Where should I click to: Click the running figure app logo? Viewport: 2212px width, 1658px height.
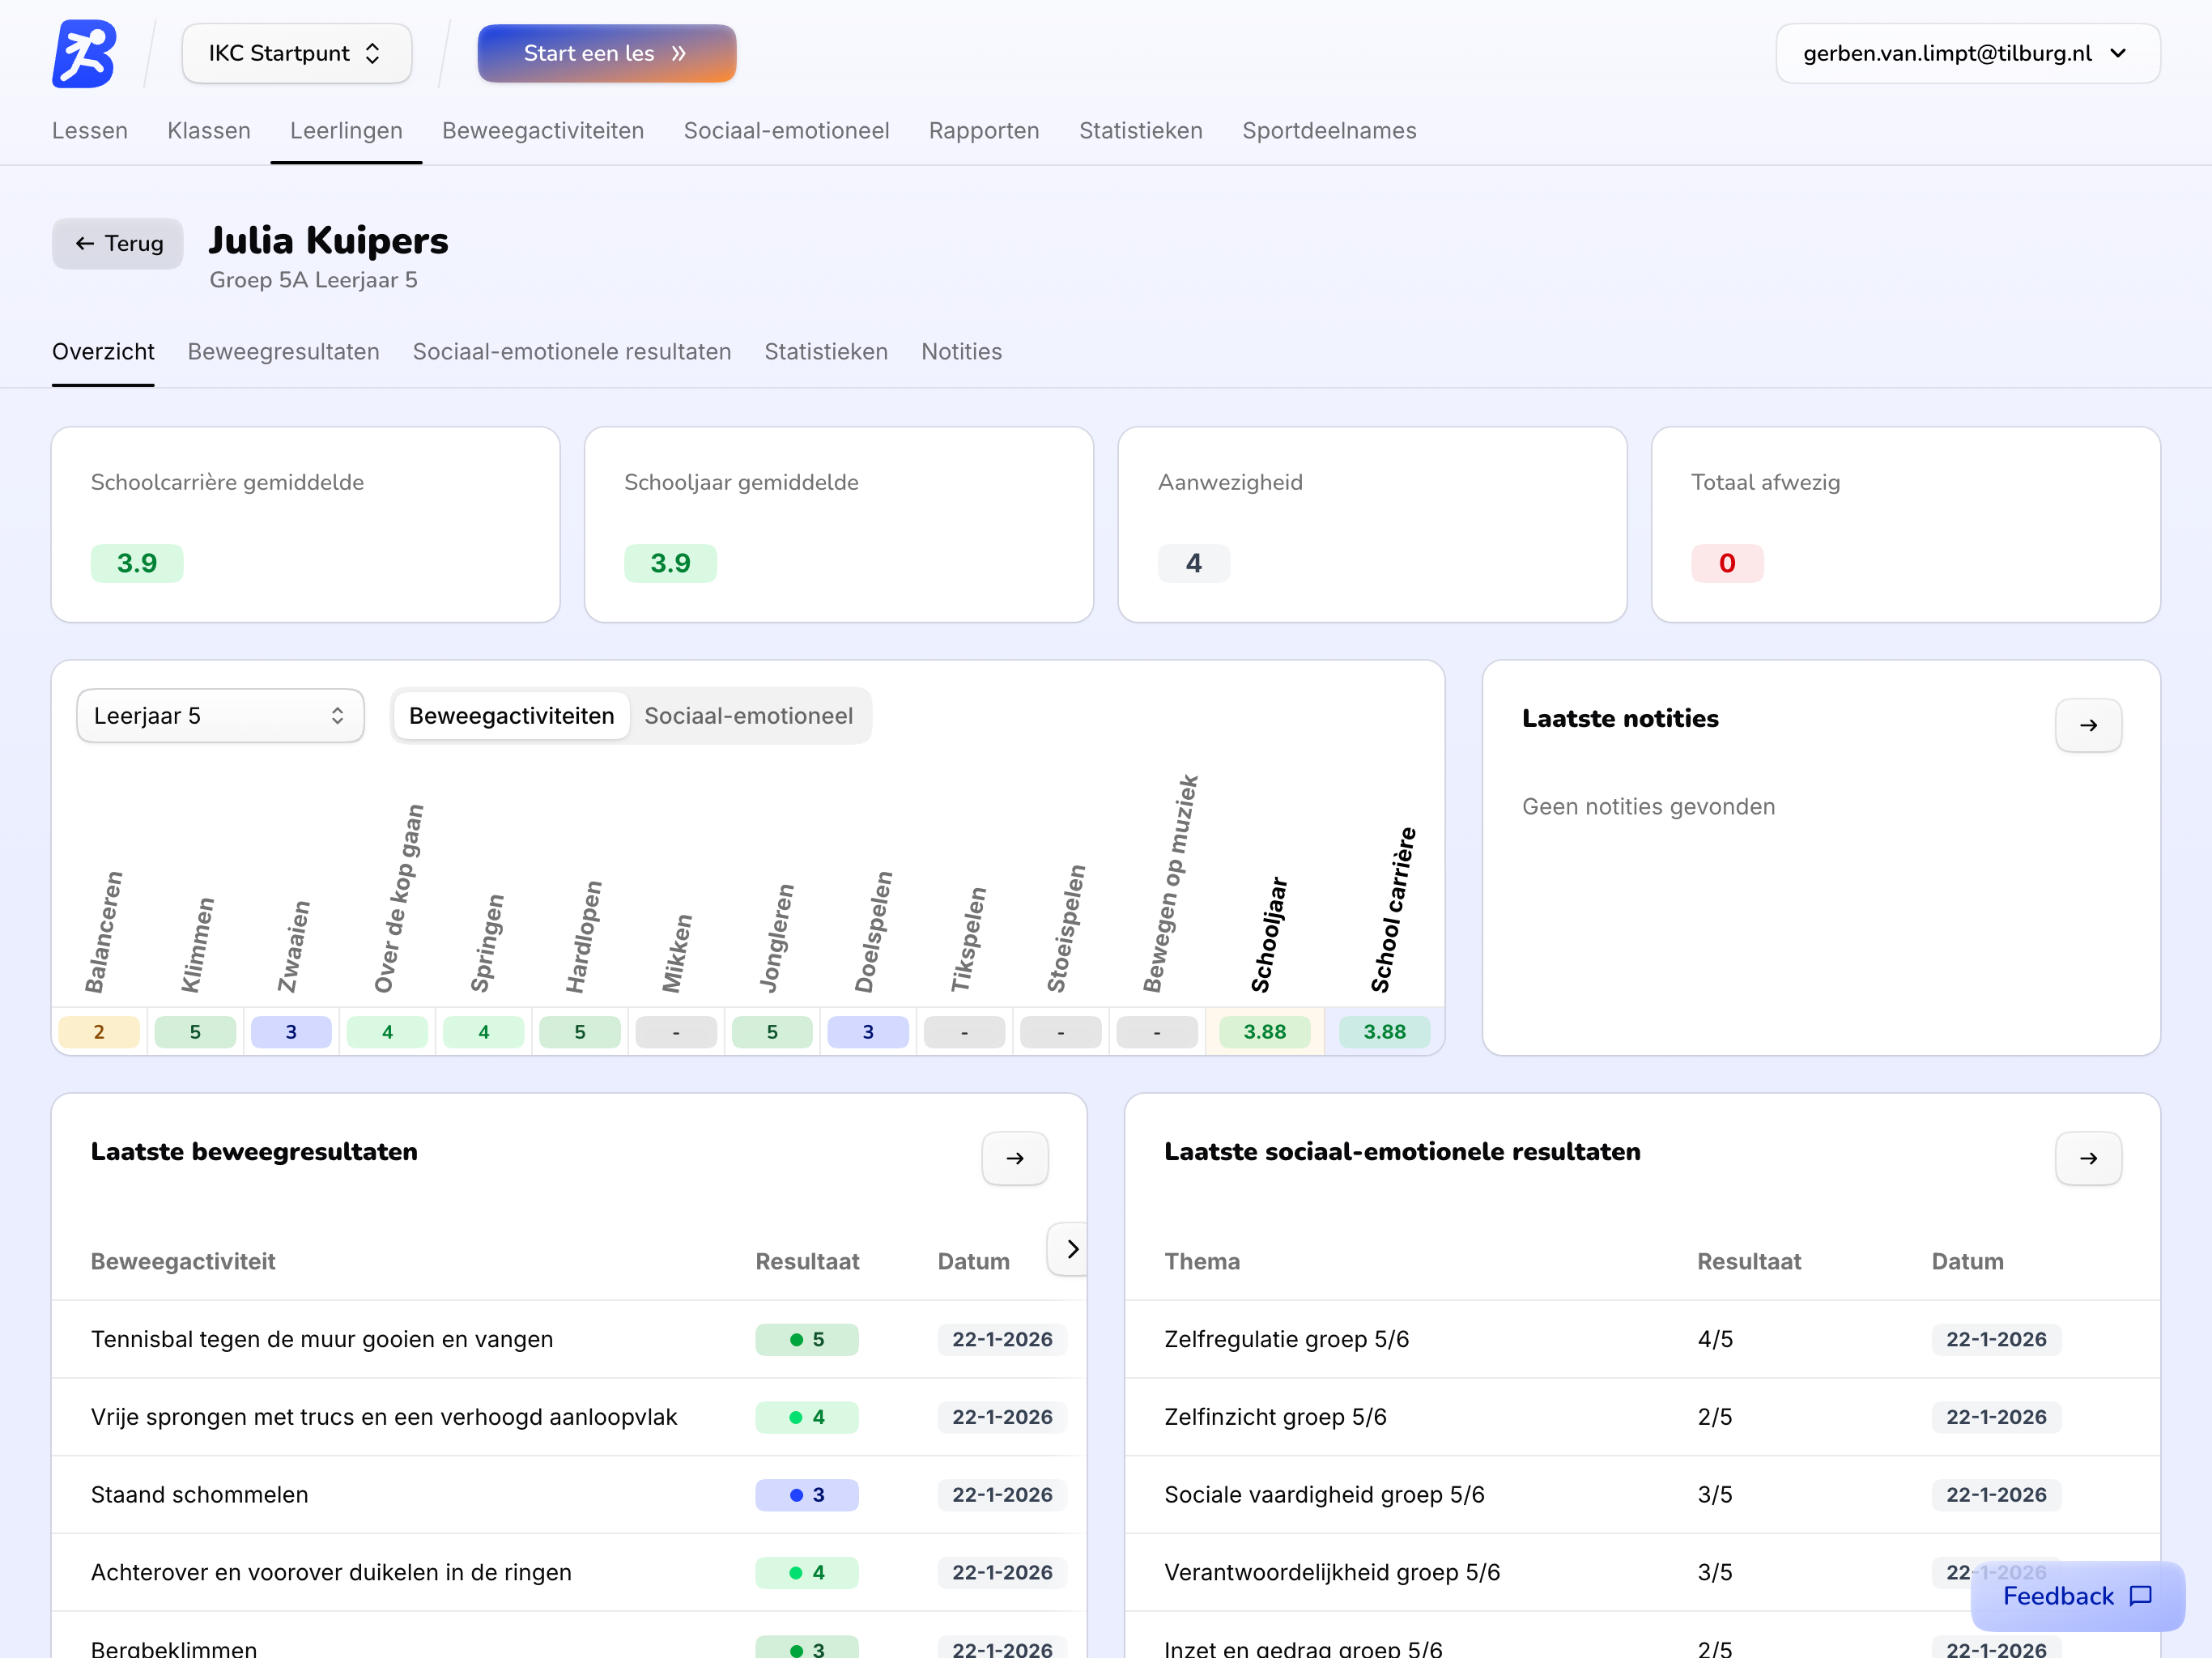pos(84,54)
